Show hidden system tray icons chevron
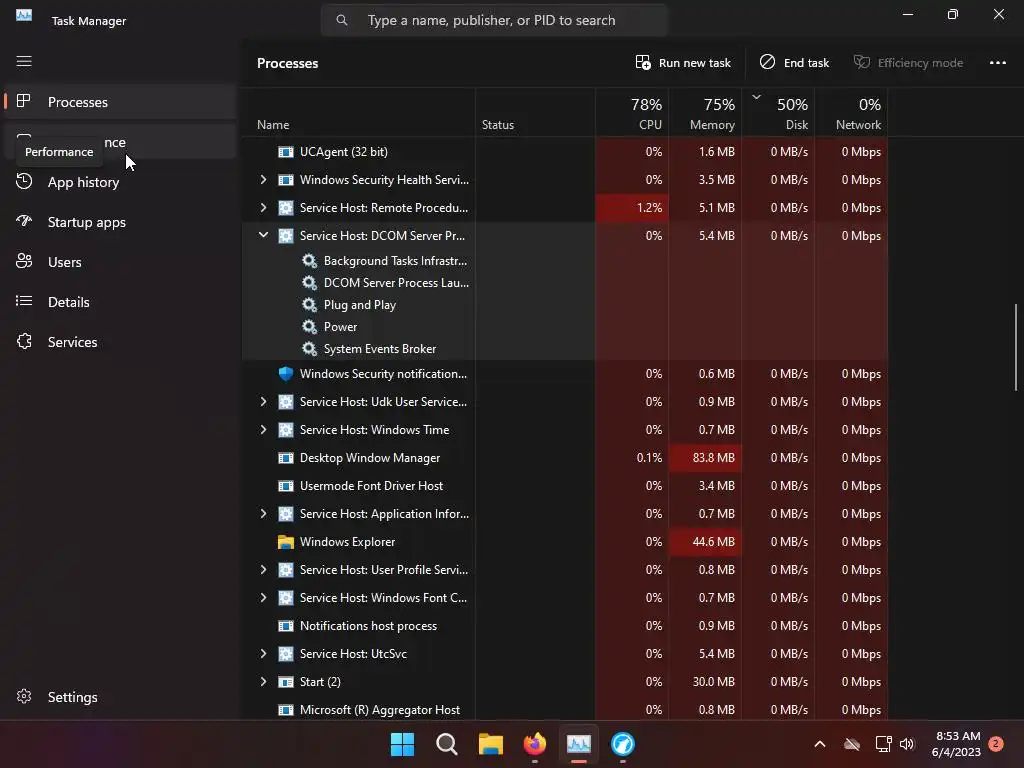 click(820, 744)
